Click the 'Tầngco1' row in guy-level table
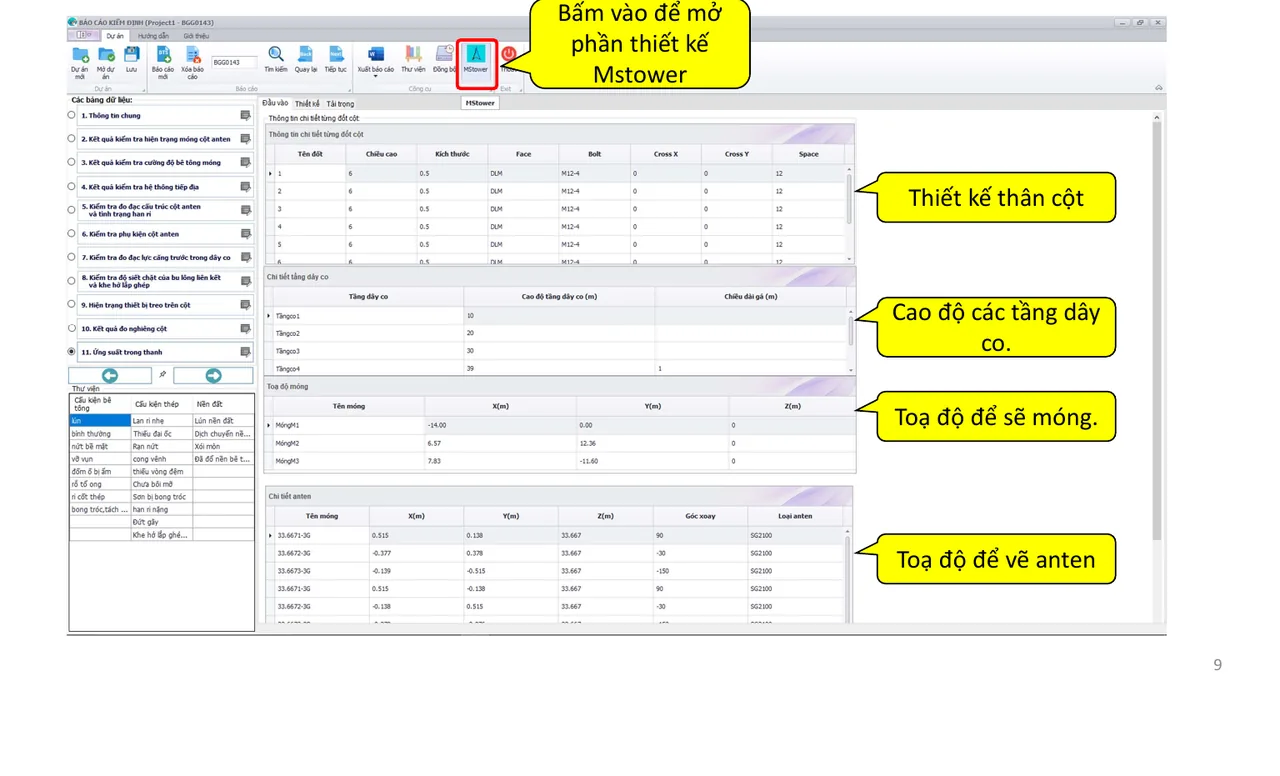This screenshot has width=1280, height=776. pos(560,316)
